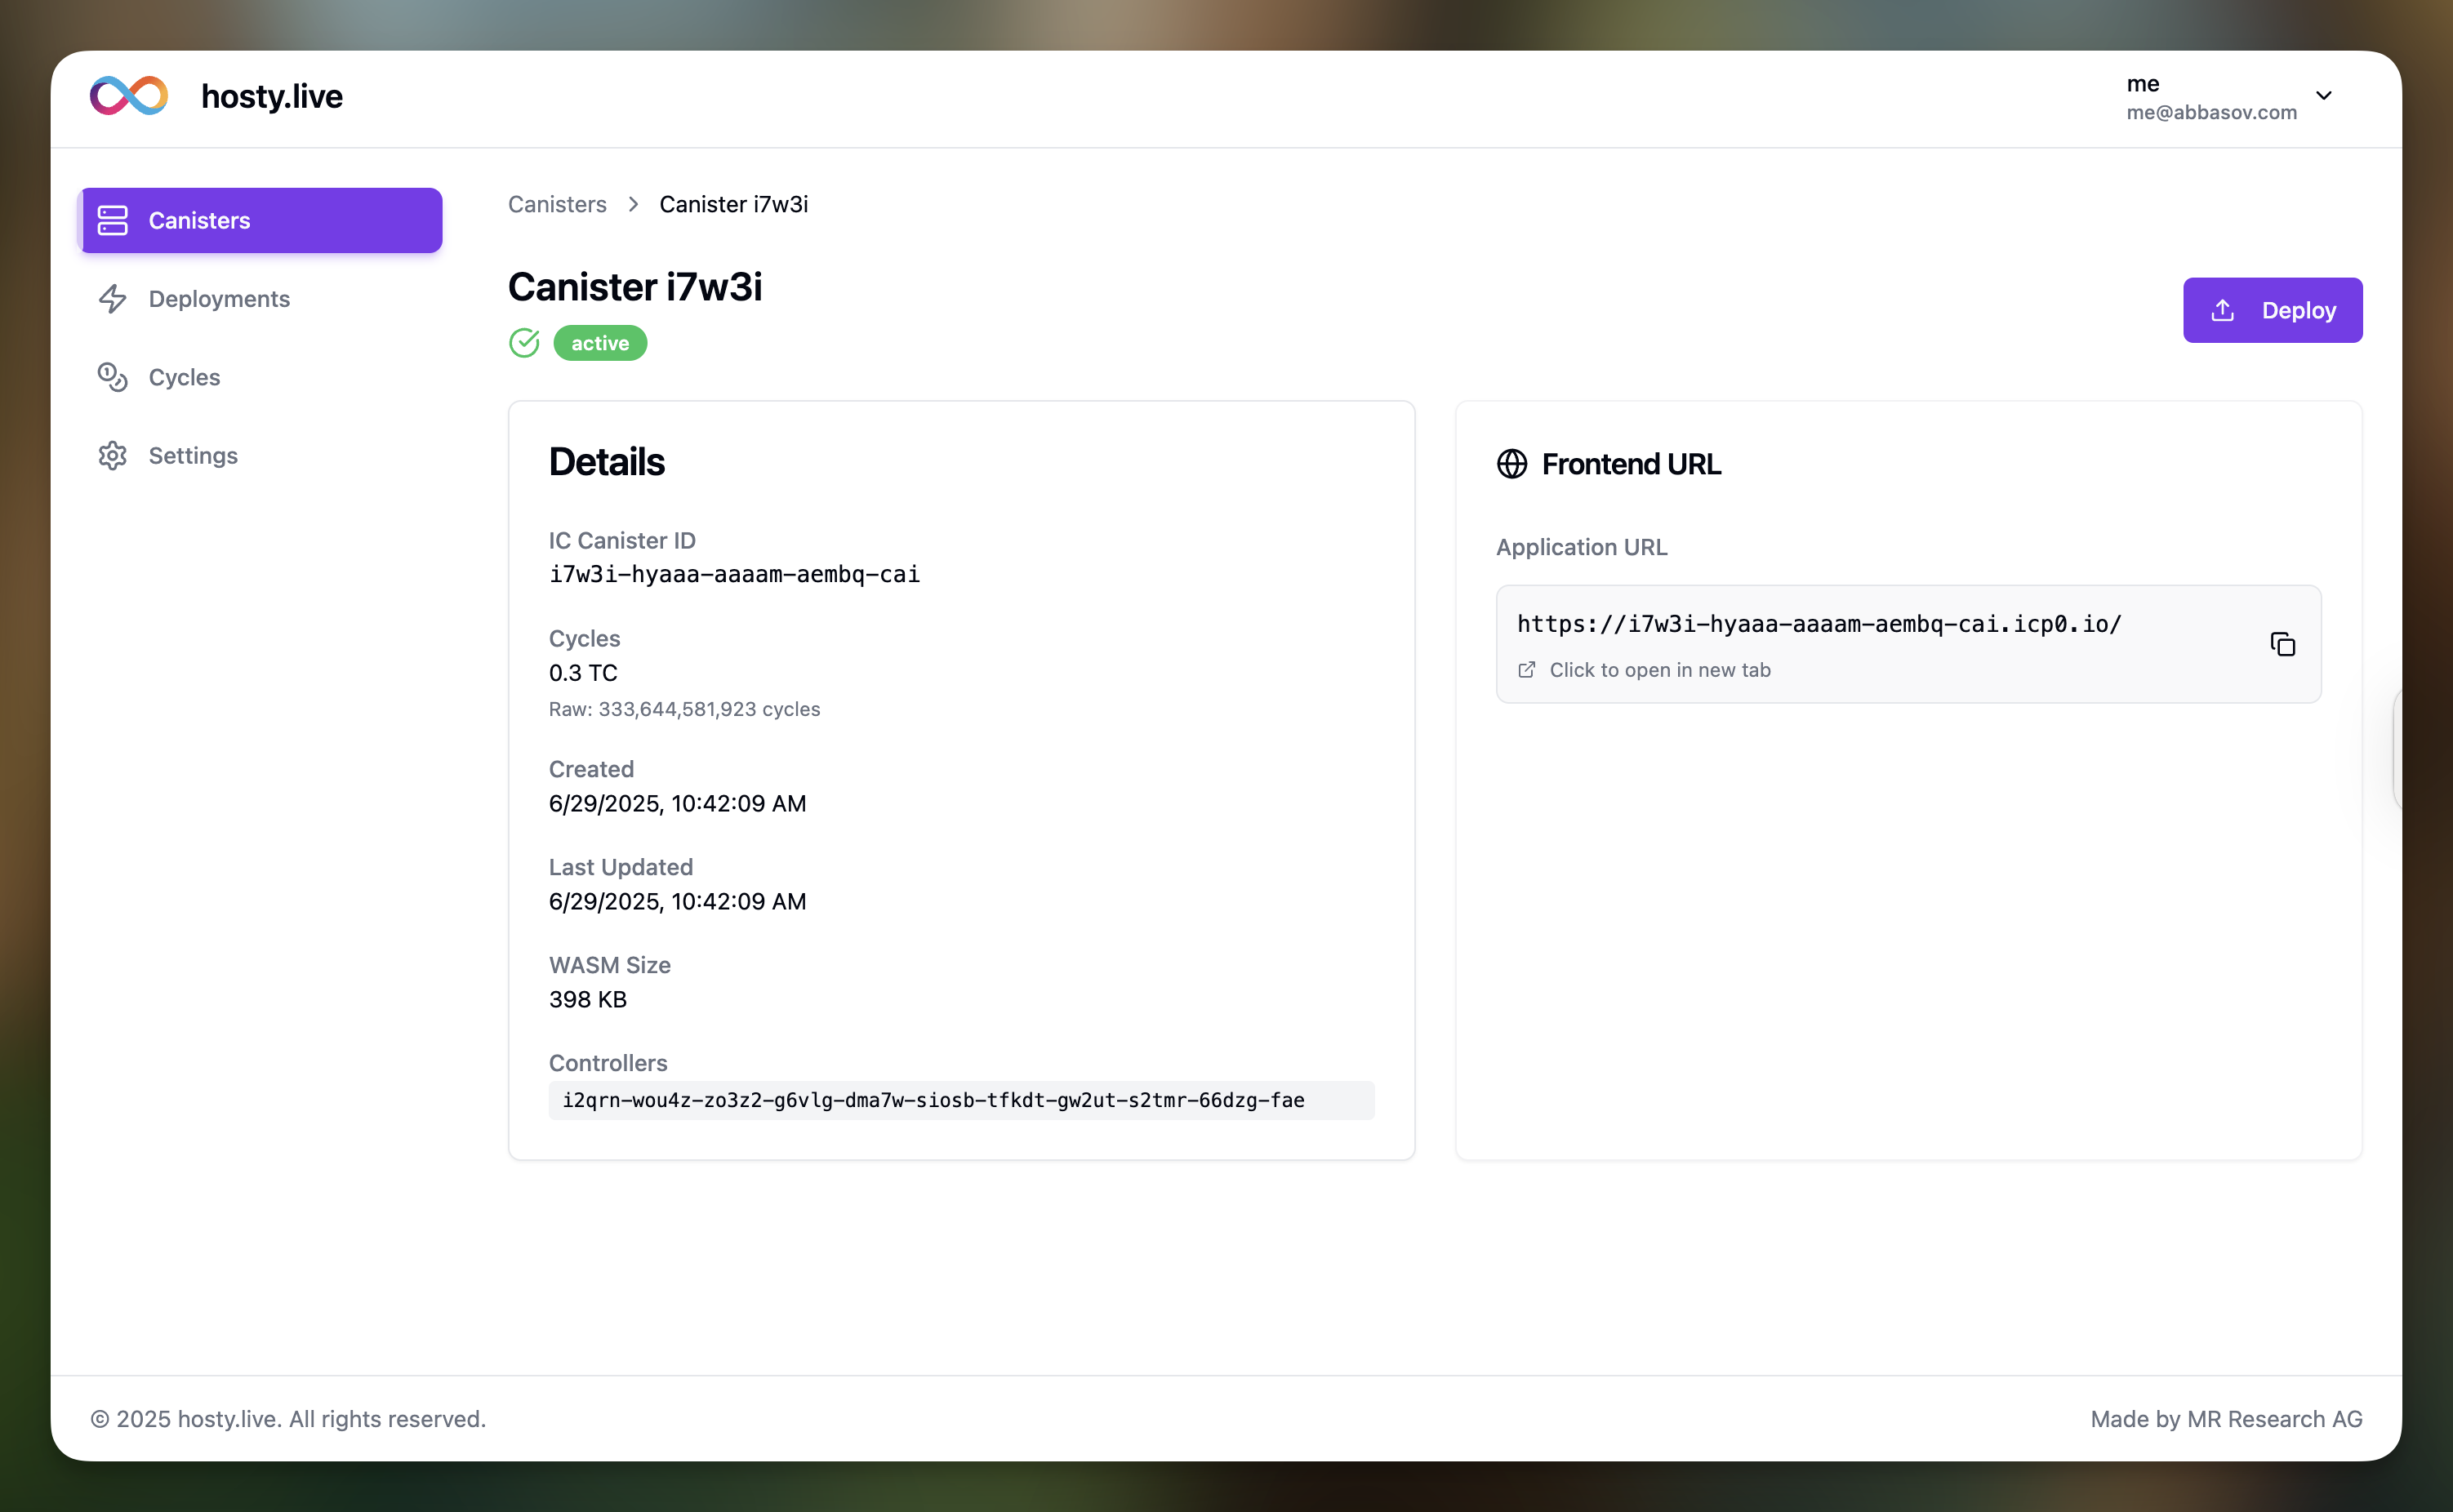Click the breadcrumb chevron separator

tap(633, 204)
